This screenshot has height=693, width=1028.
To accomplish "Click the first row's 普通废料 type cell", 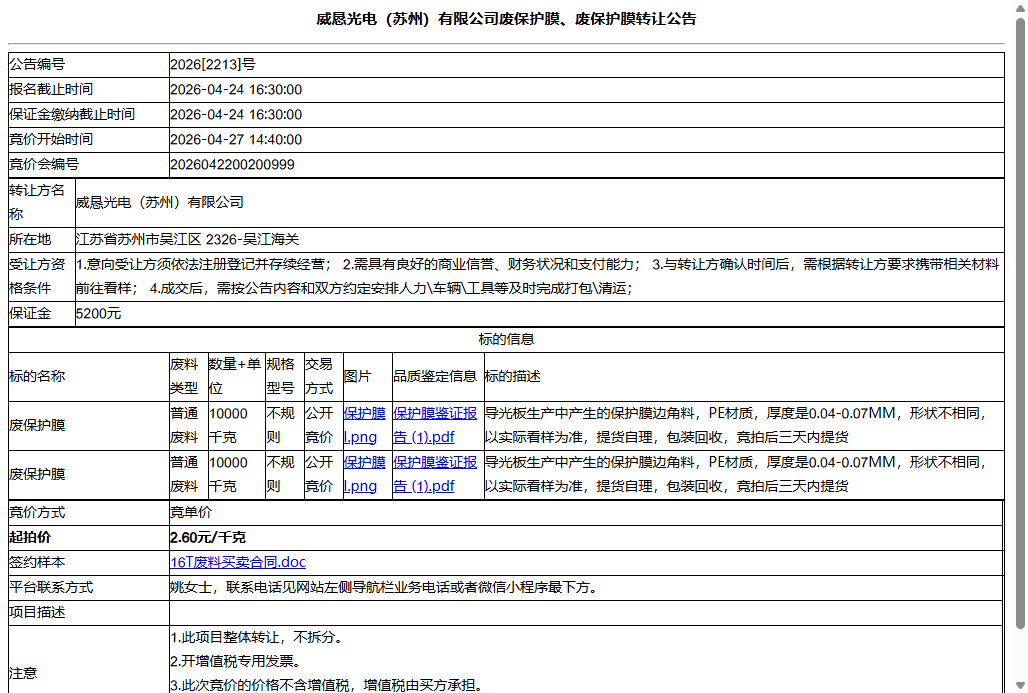I will (188, 426).
